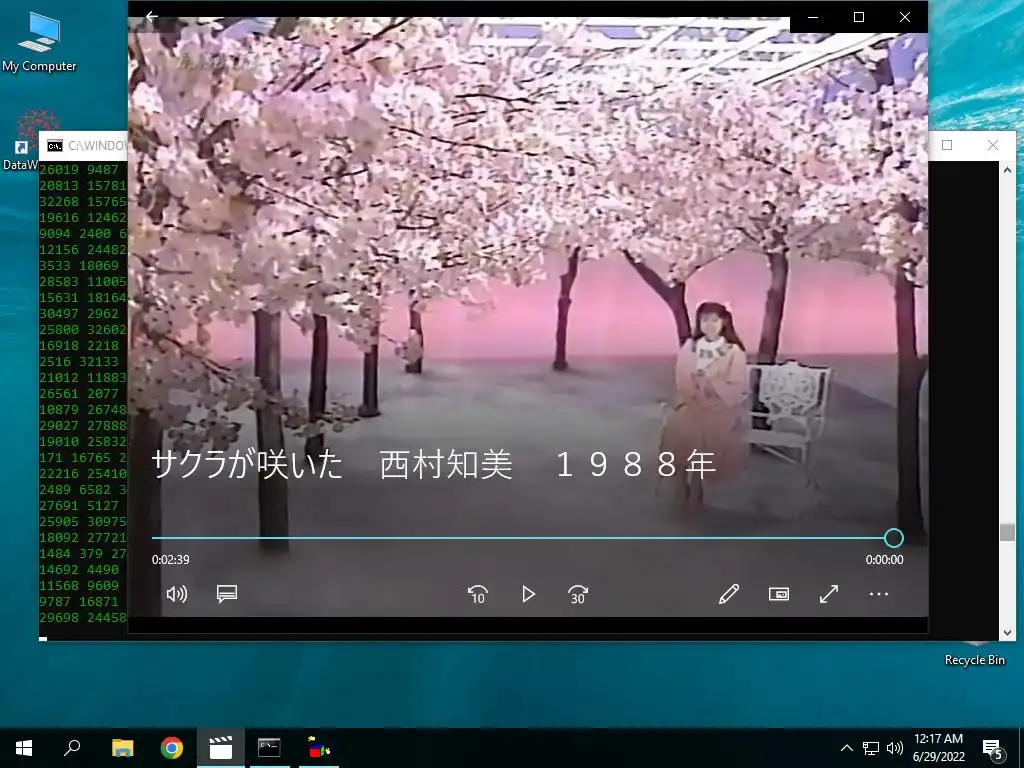The height and width of the screenshot is (768, 1024).
Task: Open the volume control in the player
Action: [x=176, y=594]
